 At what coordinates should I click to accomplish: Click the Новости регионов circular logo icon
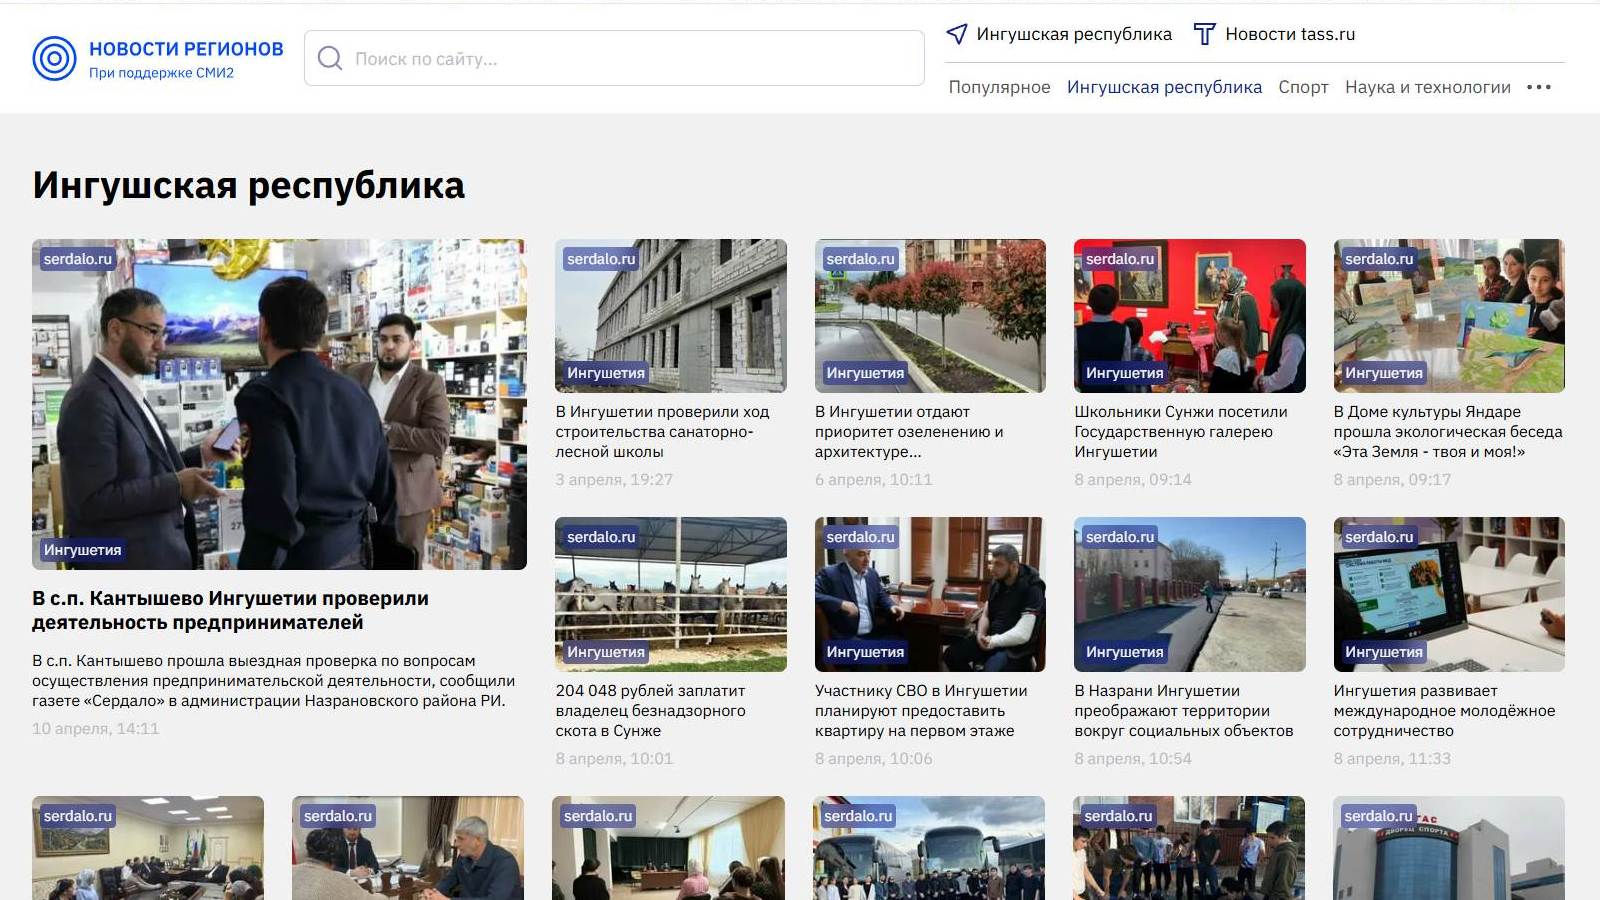pyautogui.click(x=54, y=59)
